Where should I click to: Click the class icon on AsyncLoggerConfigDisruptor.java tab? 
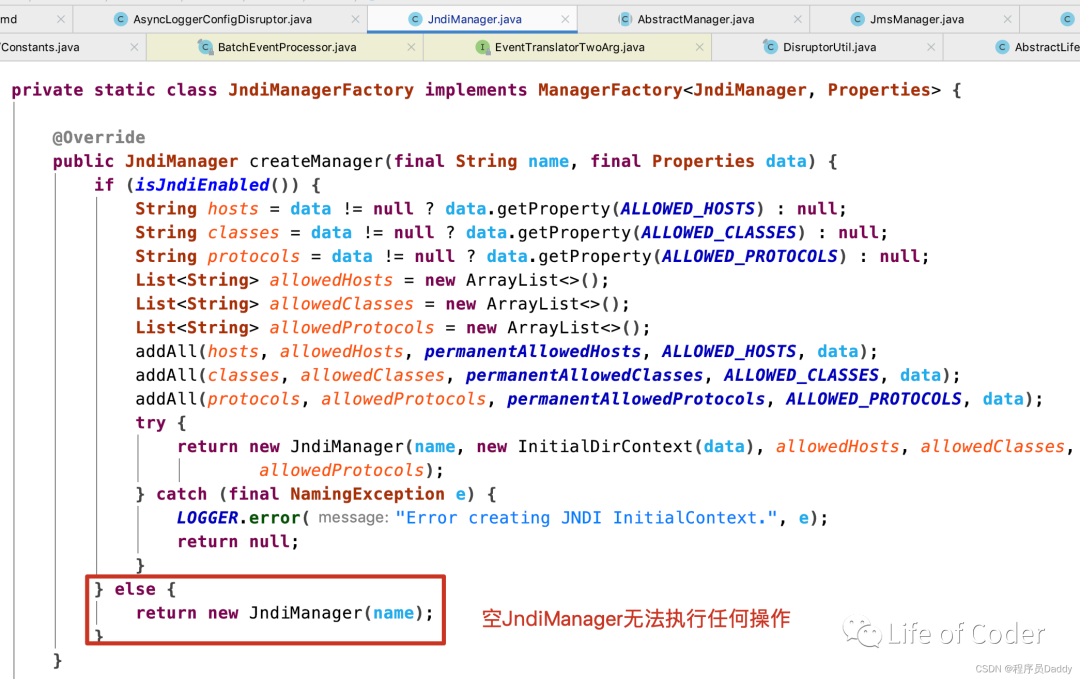[121, 19]
